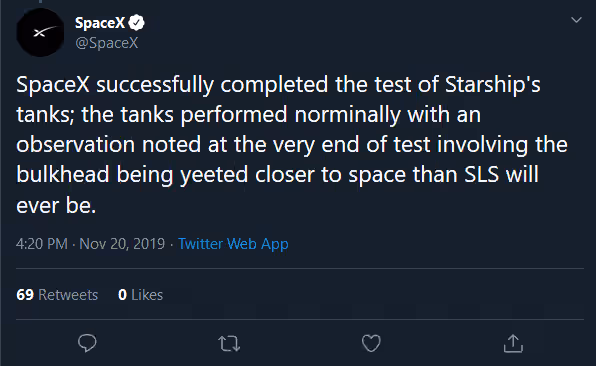Click the reply speech bubble icon
Viewport: 596px width, 366px height.
click(x=87, y=343)
